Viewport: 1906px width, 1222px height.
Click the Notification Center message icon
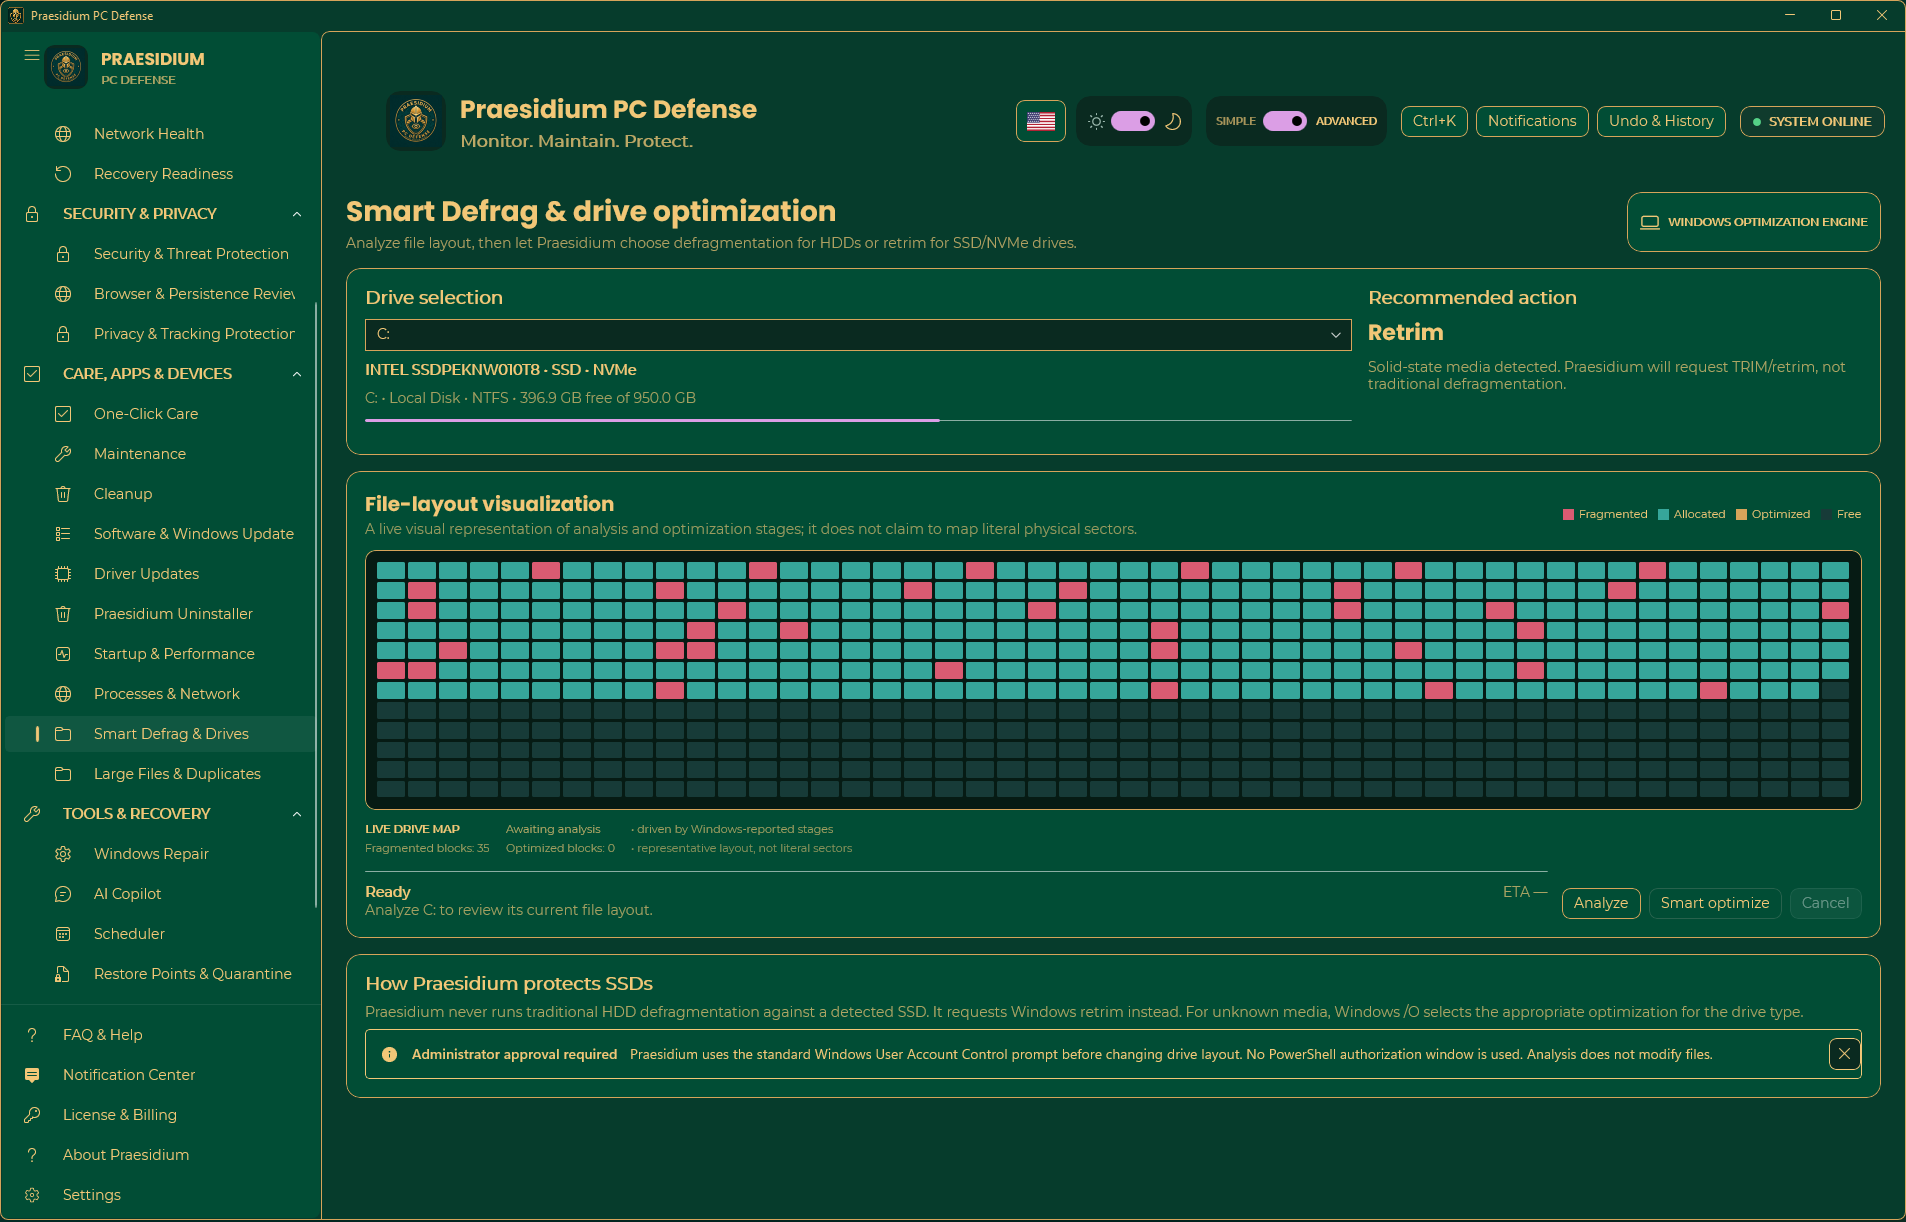(32, 1075)
